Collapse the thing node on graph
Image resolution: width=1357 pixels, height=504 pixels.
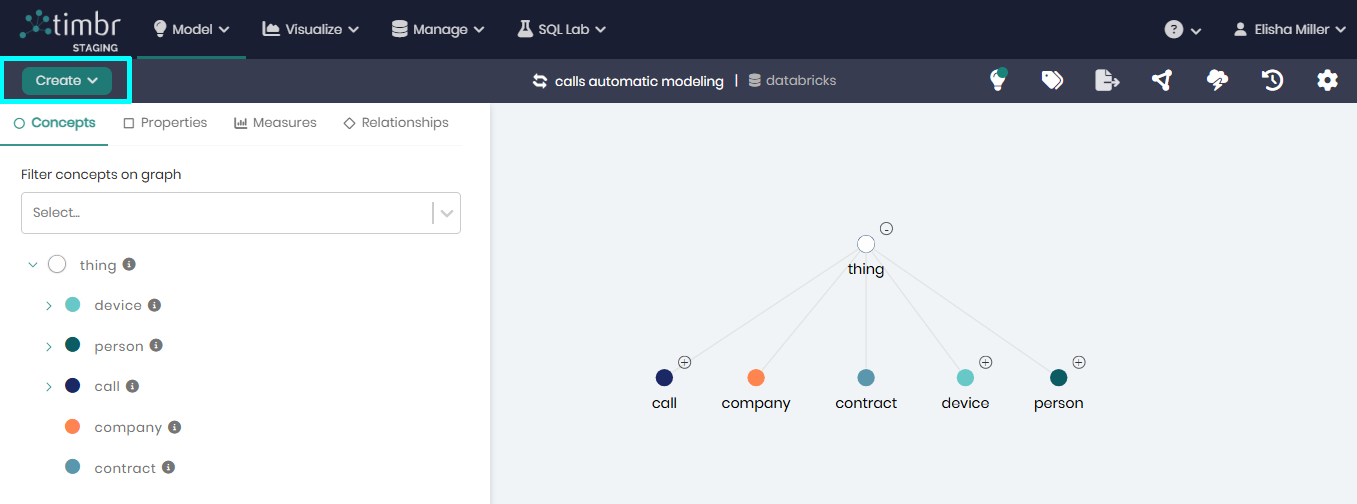tap(886, 229)
